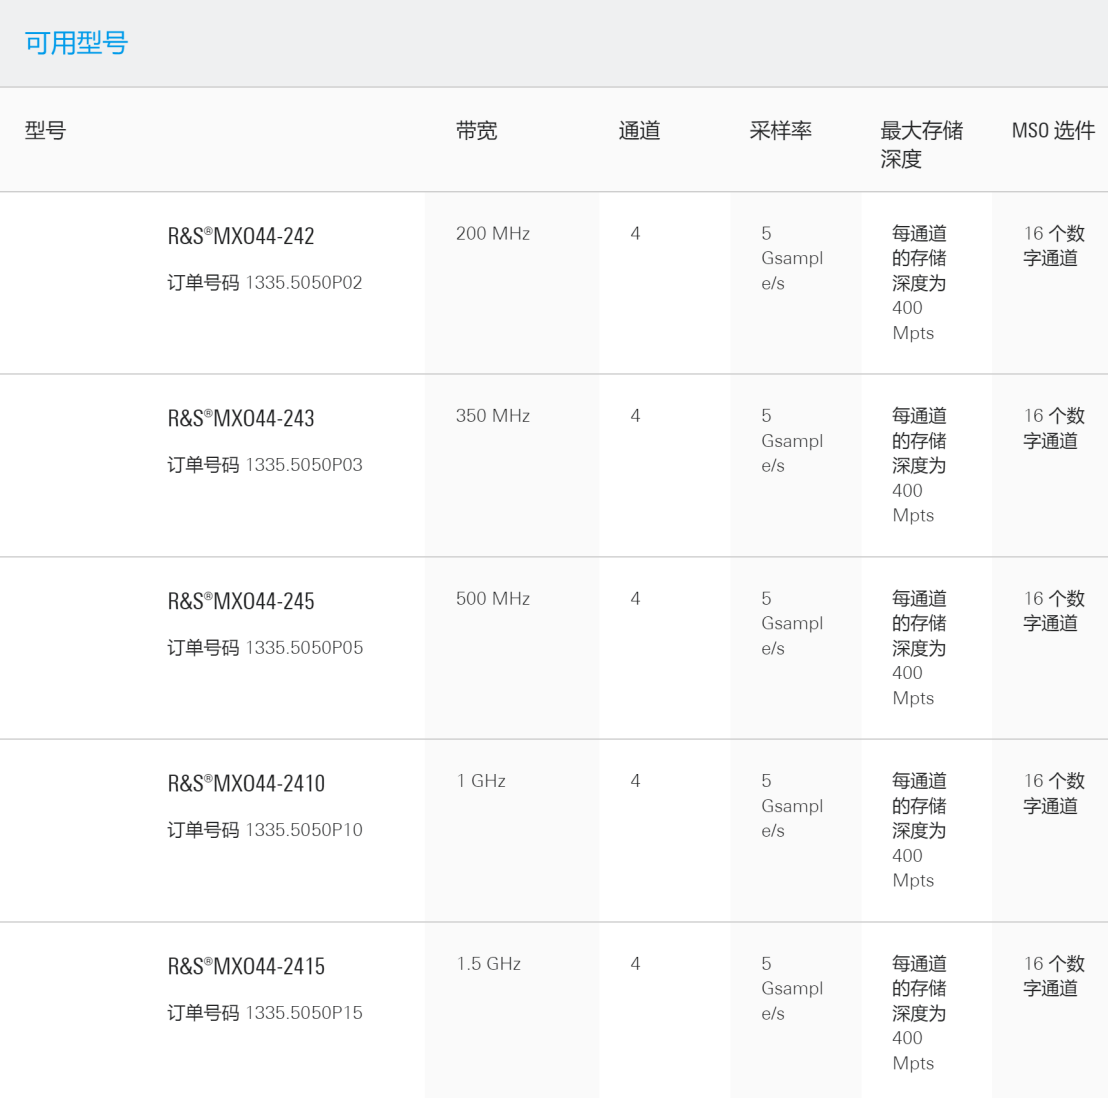Click 16 个数字通道 in the MXO44-2410 row
This screenshot has width=1108, height=1098.
[x=1054, y=793]
